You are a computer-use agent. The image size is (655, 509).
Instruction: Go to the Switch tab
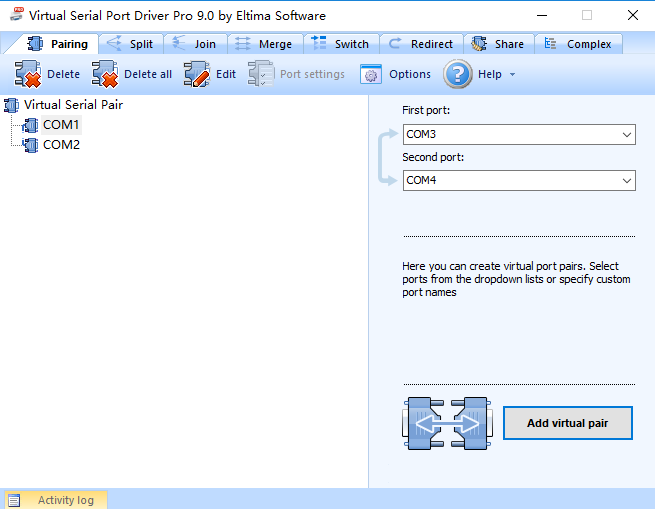(x=342, y=44)
